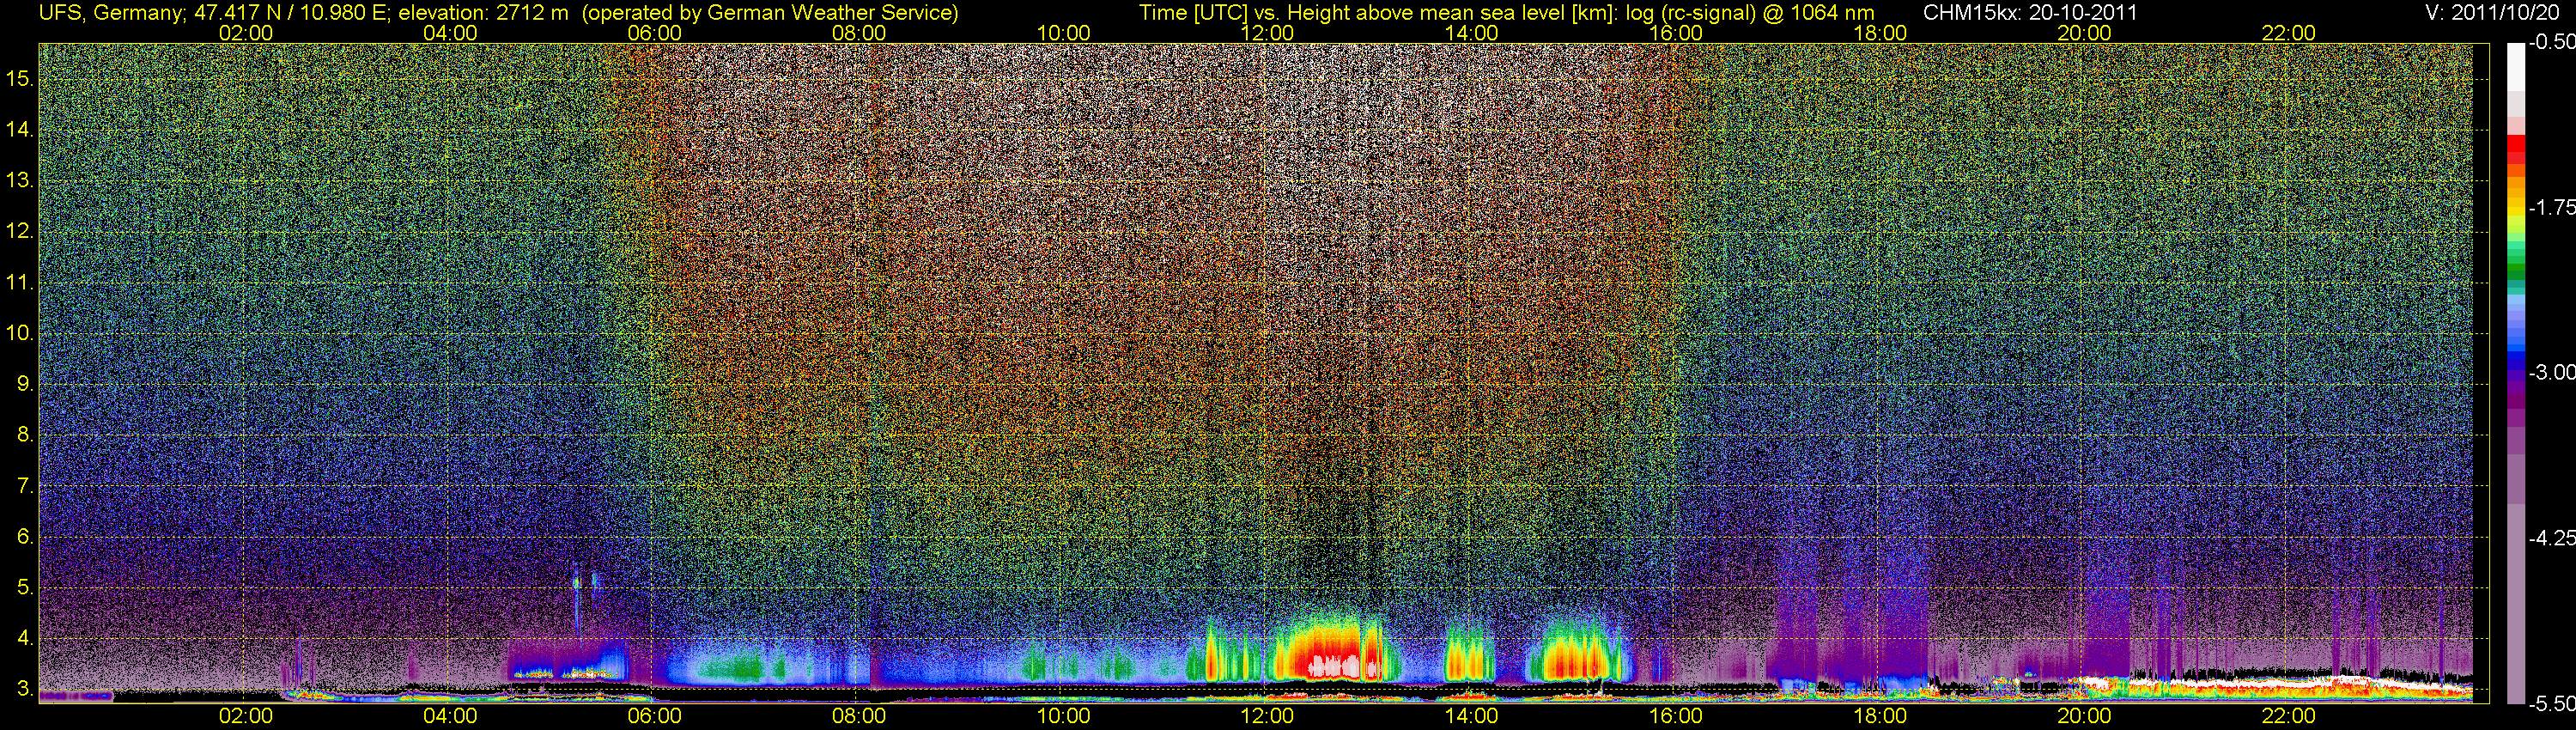Click the '10.' height axis label
Screen dimensions: 2576x730
click(20, 333)
